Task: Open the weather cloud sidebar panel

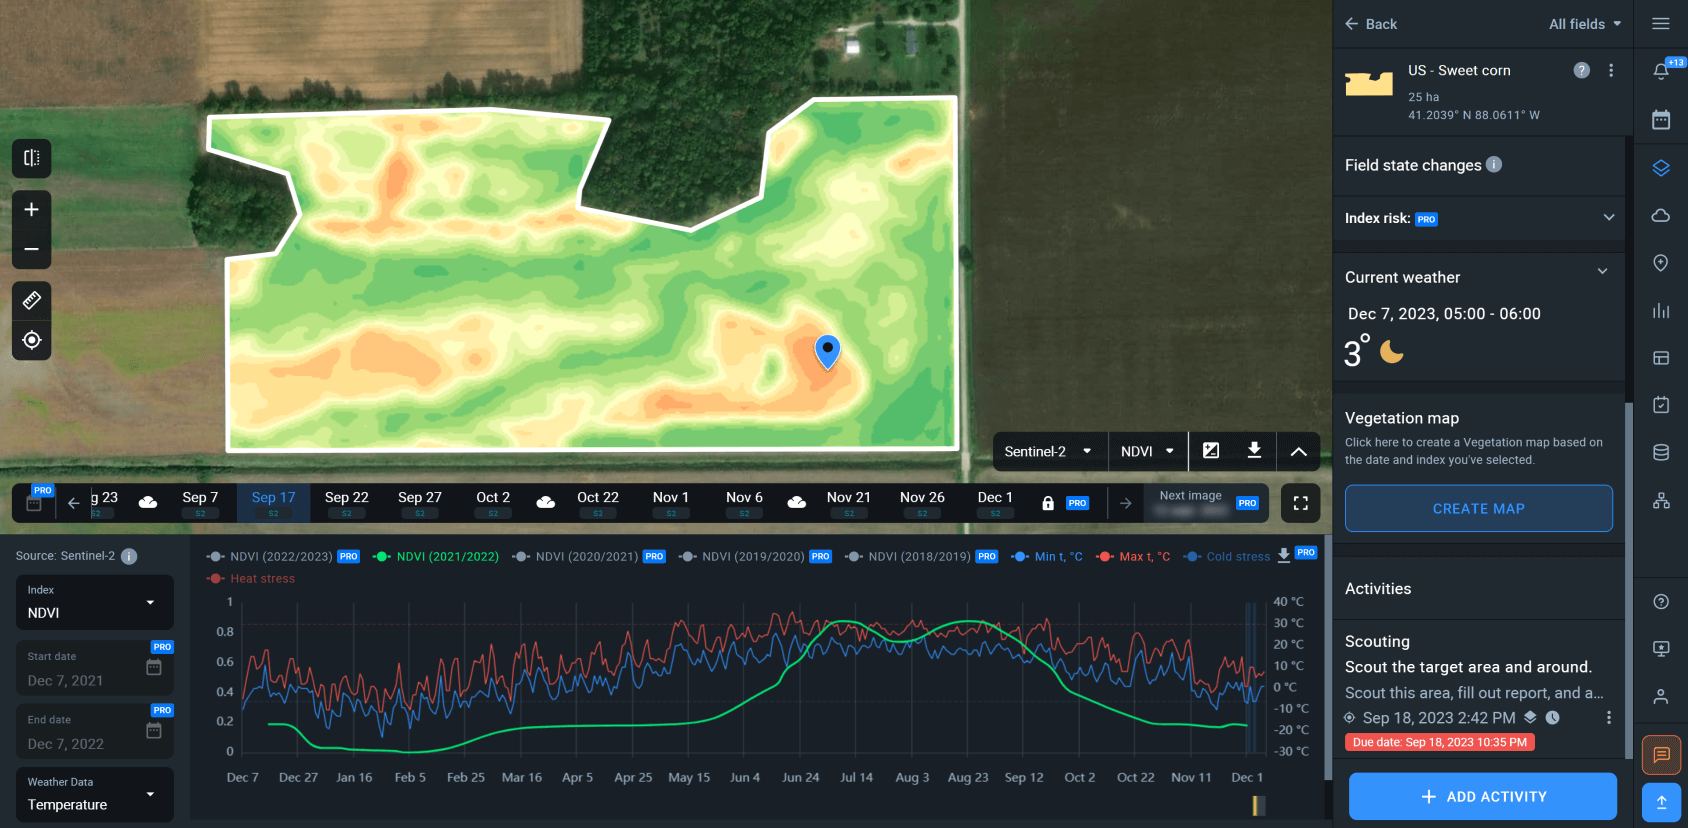Action: click(x=1661, y=215)
